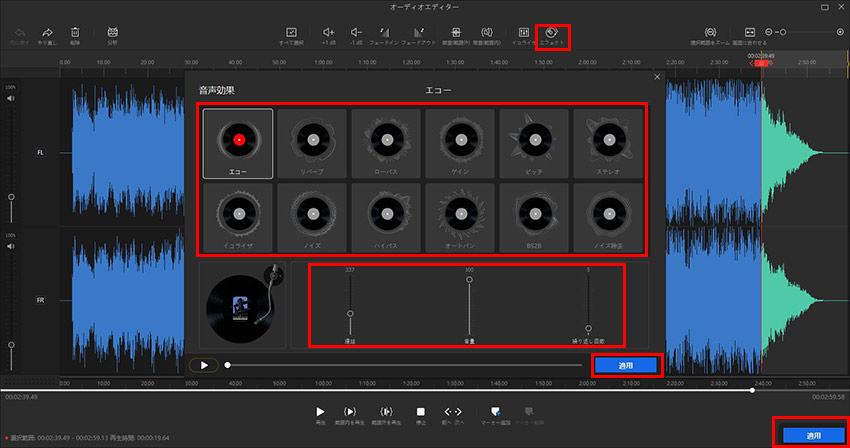The width and height of the screenshot is (850, 448).
Task: Select the Noise removal (ノイズ除去) effect
Action: coord(608,218)
